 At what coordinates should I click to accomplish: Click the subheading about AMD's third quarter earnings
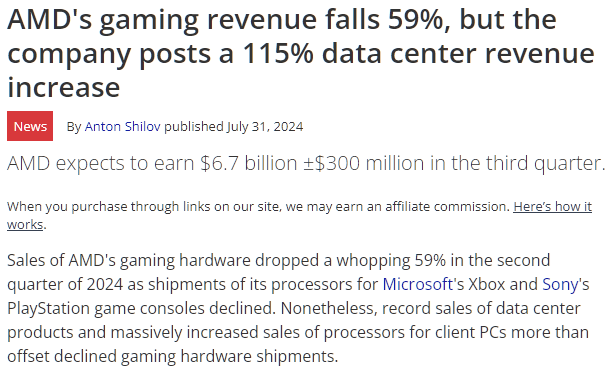coord(306,163)
